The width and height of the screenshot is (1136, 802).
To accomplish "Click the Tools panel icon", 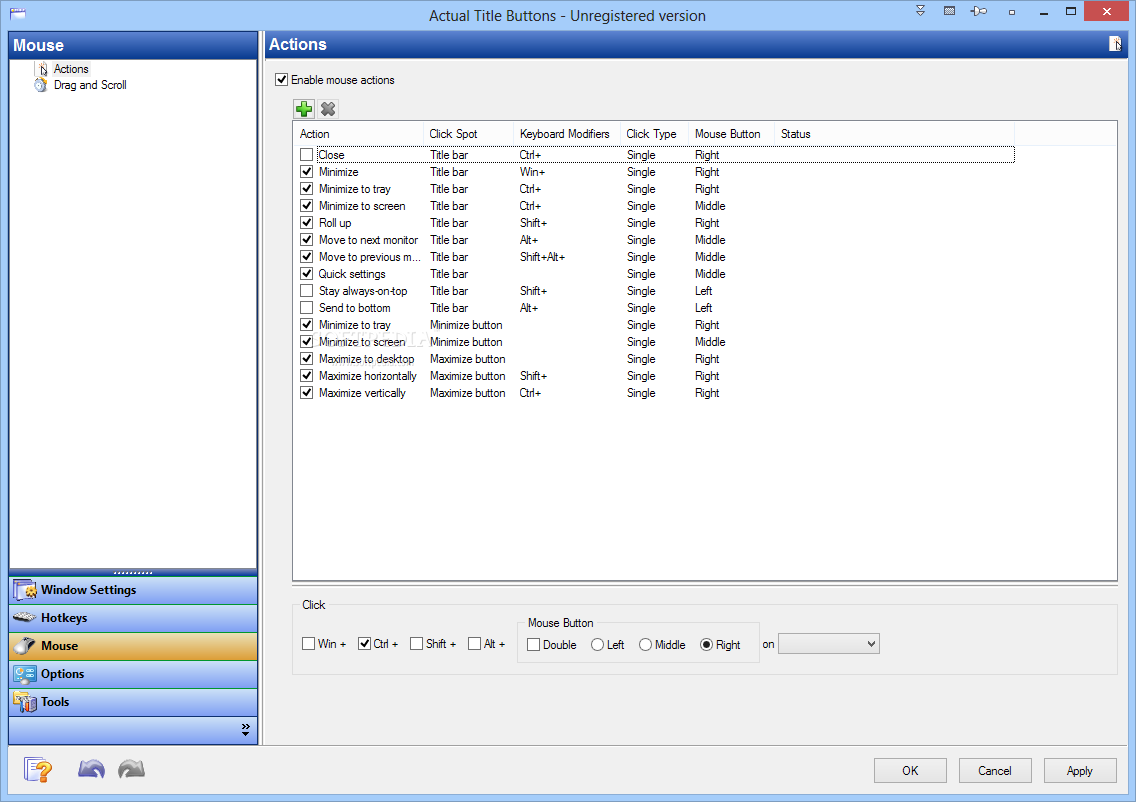I will coord(25,701).
